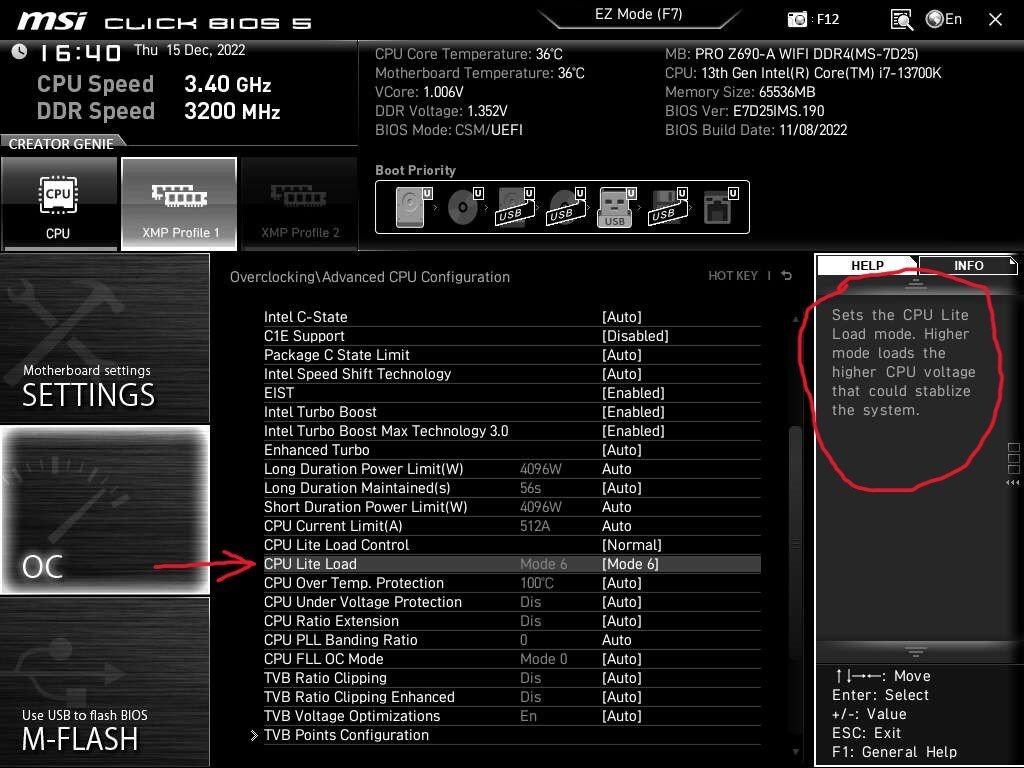Open the SETTINGS motherboard section
The image size is (1024, 768).
tap(105, 338)
